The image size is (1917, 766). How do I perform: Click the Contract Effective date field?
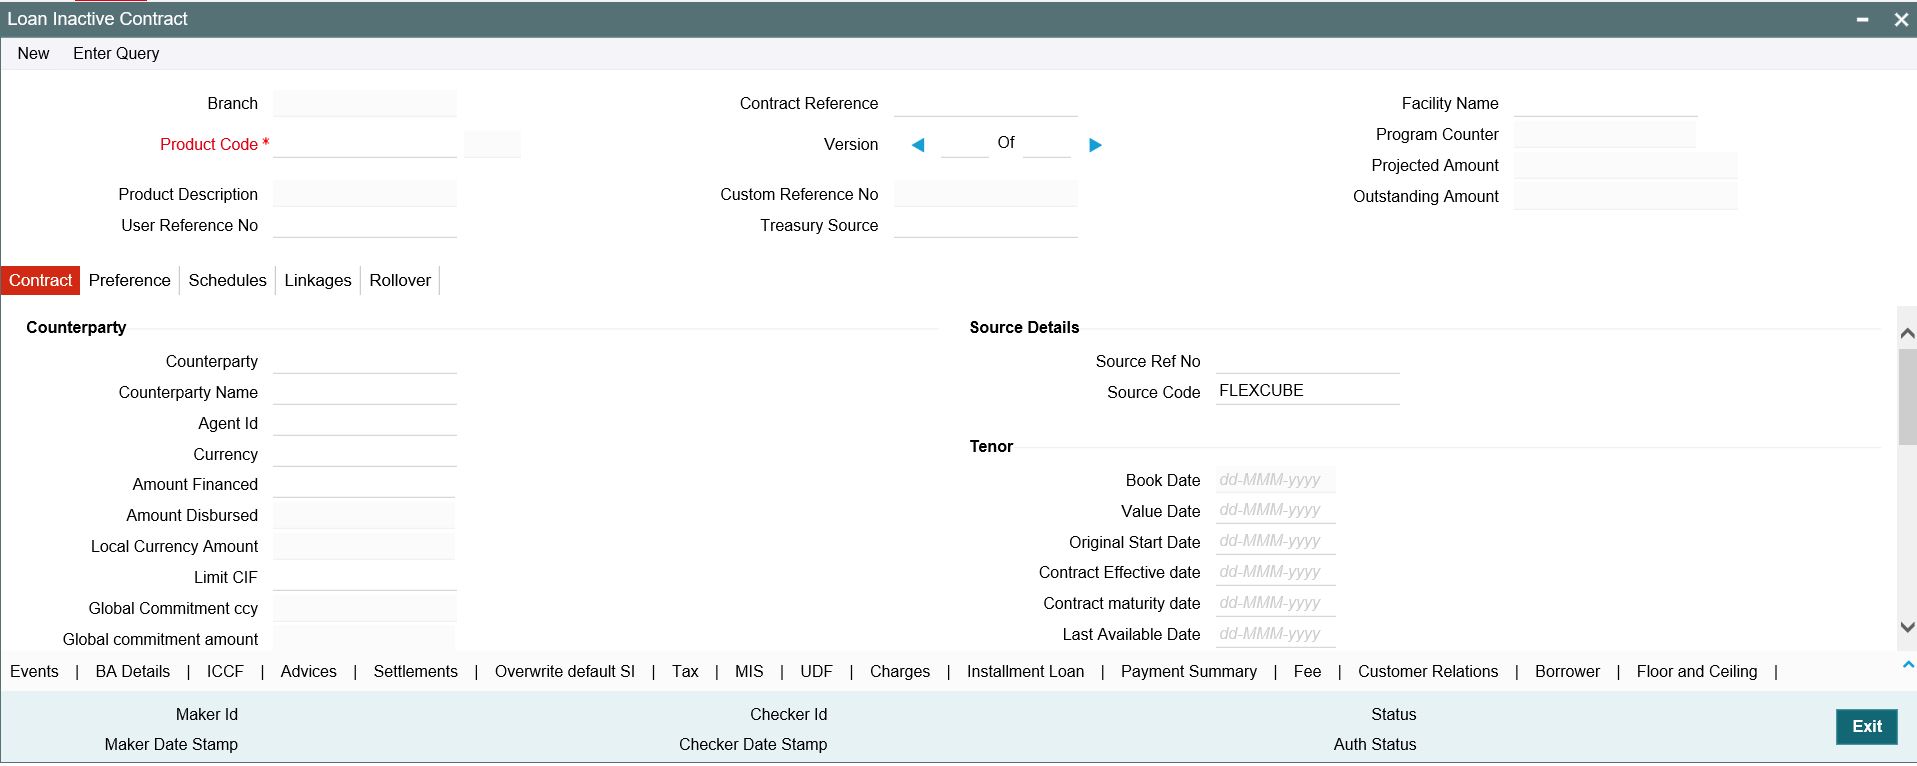(1276, 572)
